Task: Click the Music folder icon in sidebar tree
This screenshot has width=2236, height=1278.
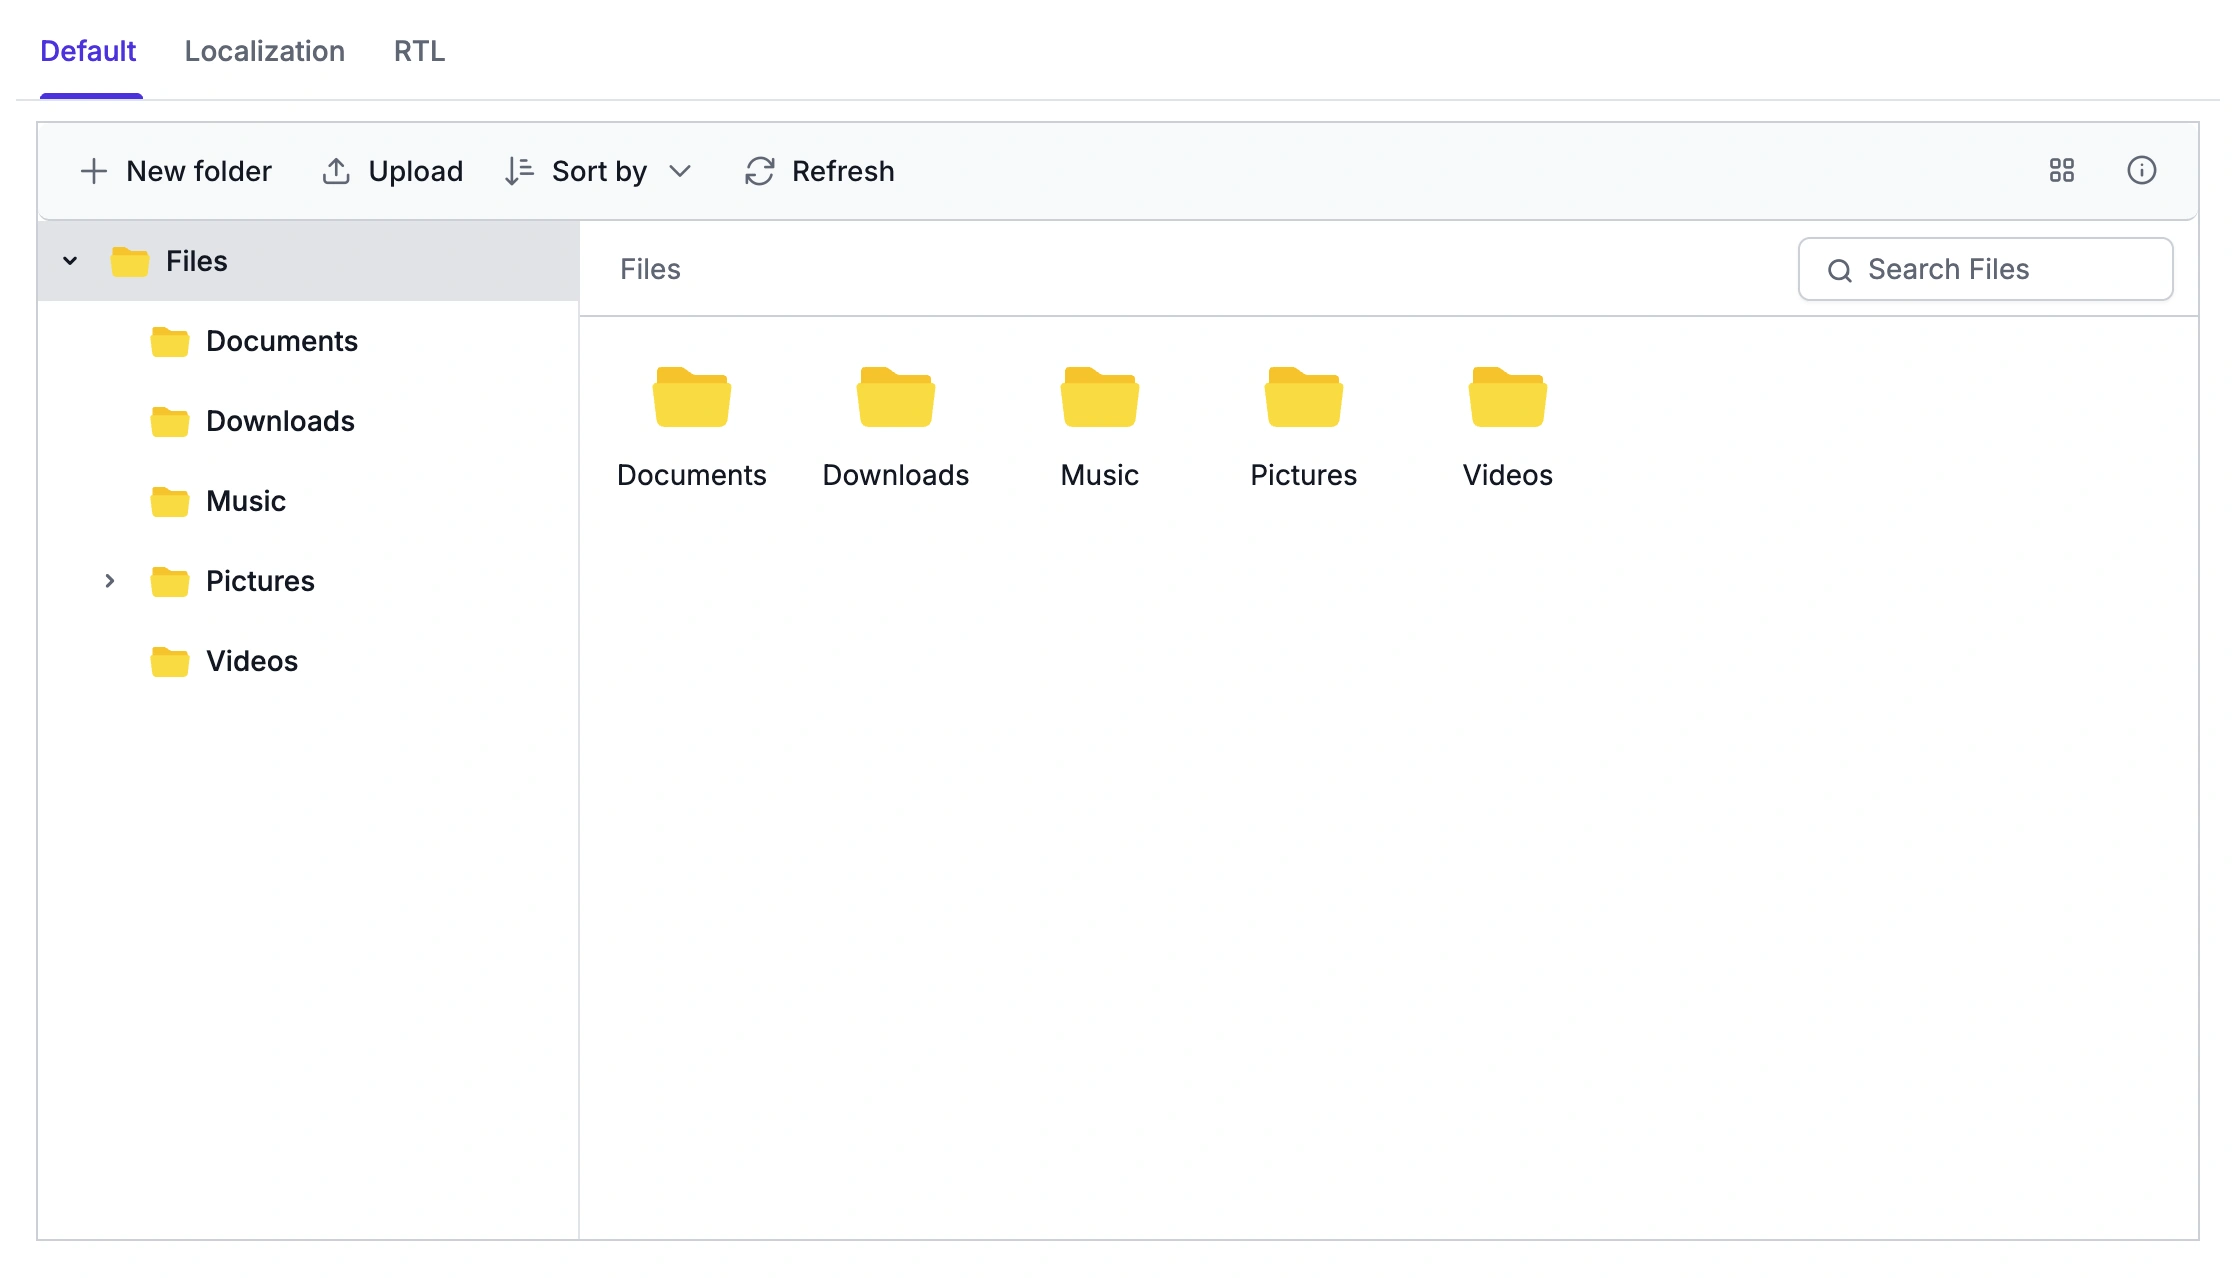Action: click(x=170, y=502)
